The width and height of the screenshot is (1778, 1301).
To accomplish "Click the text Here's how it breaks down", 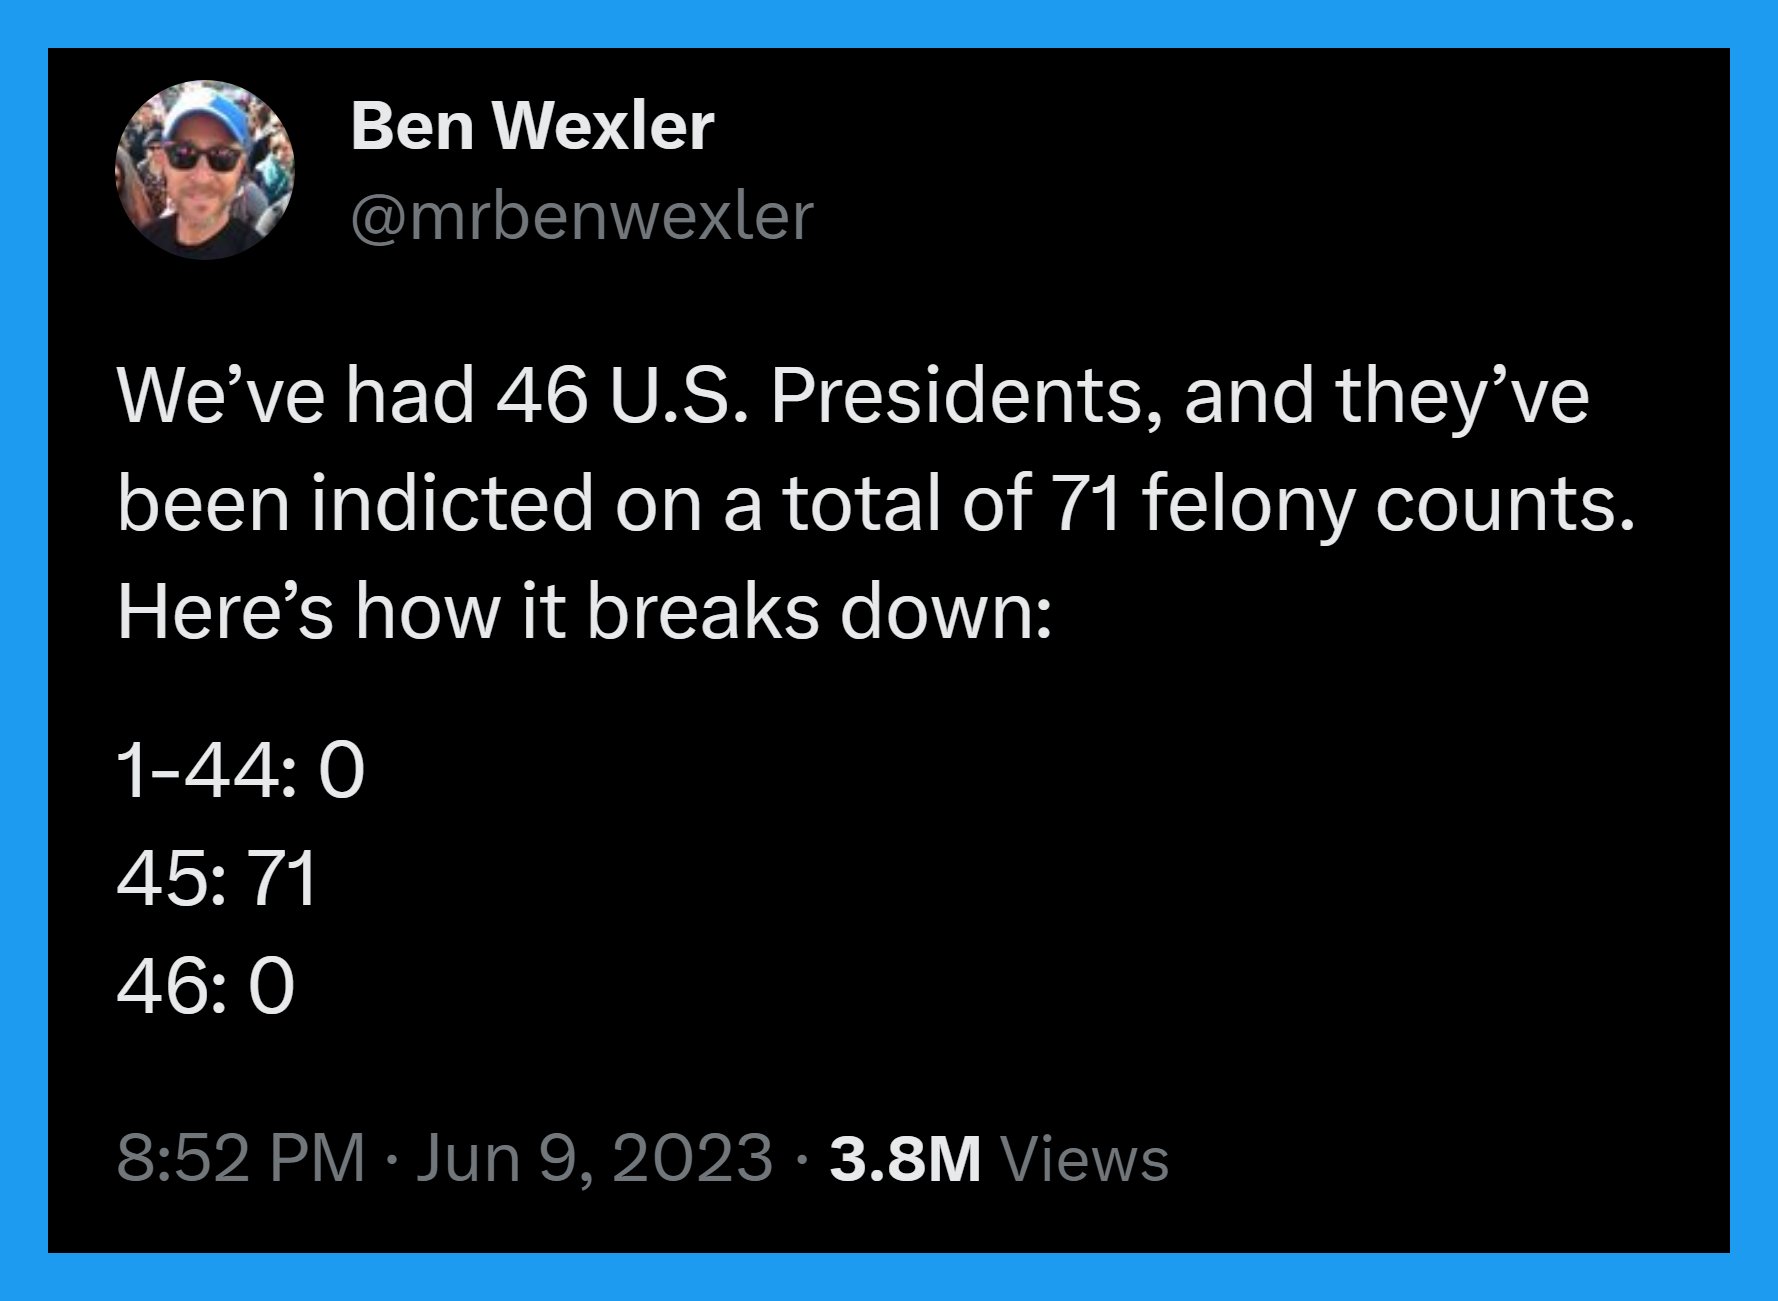I will coord(585,611).
